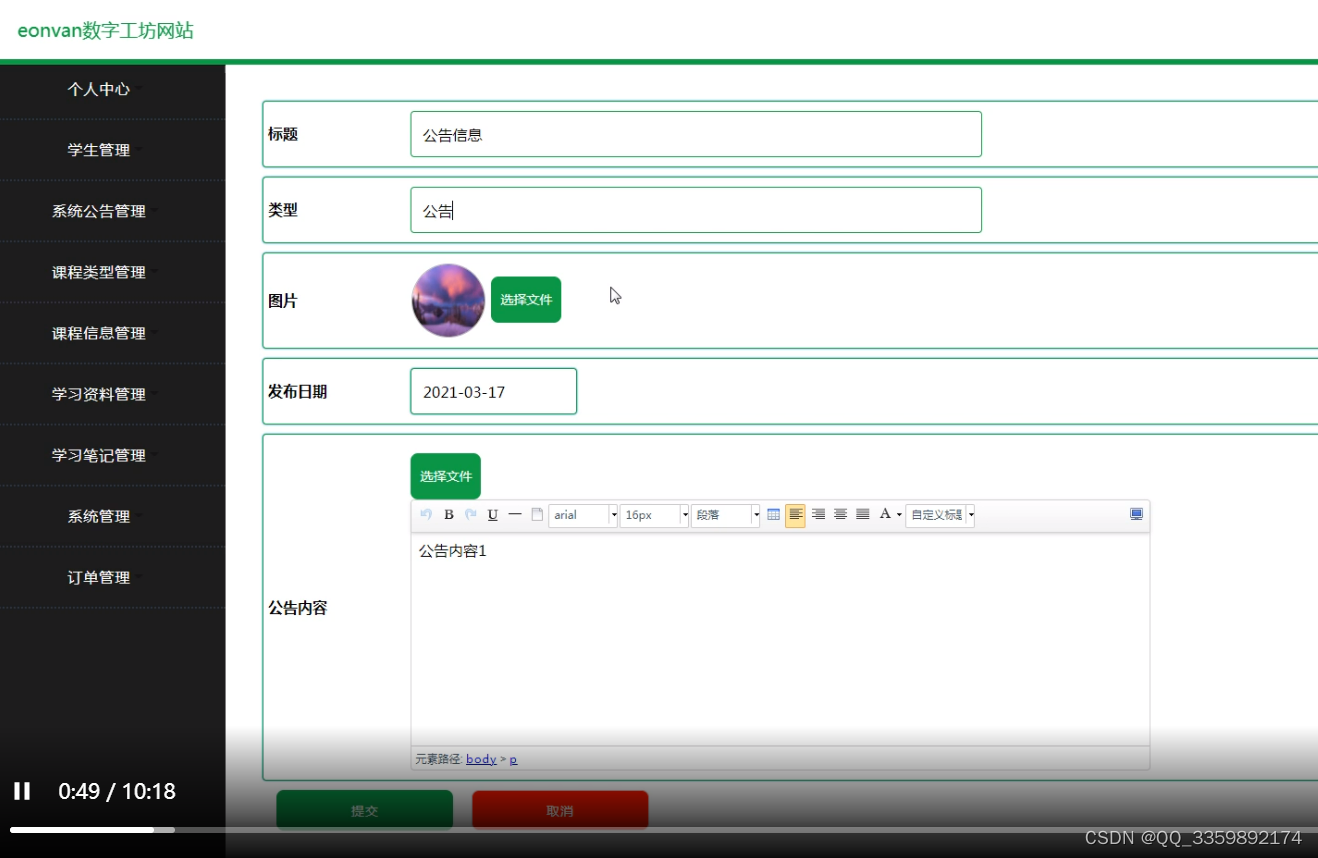
Task: Open 学习笔记管理 in the sidebar
Action: coord(99,455)
